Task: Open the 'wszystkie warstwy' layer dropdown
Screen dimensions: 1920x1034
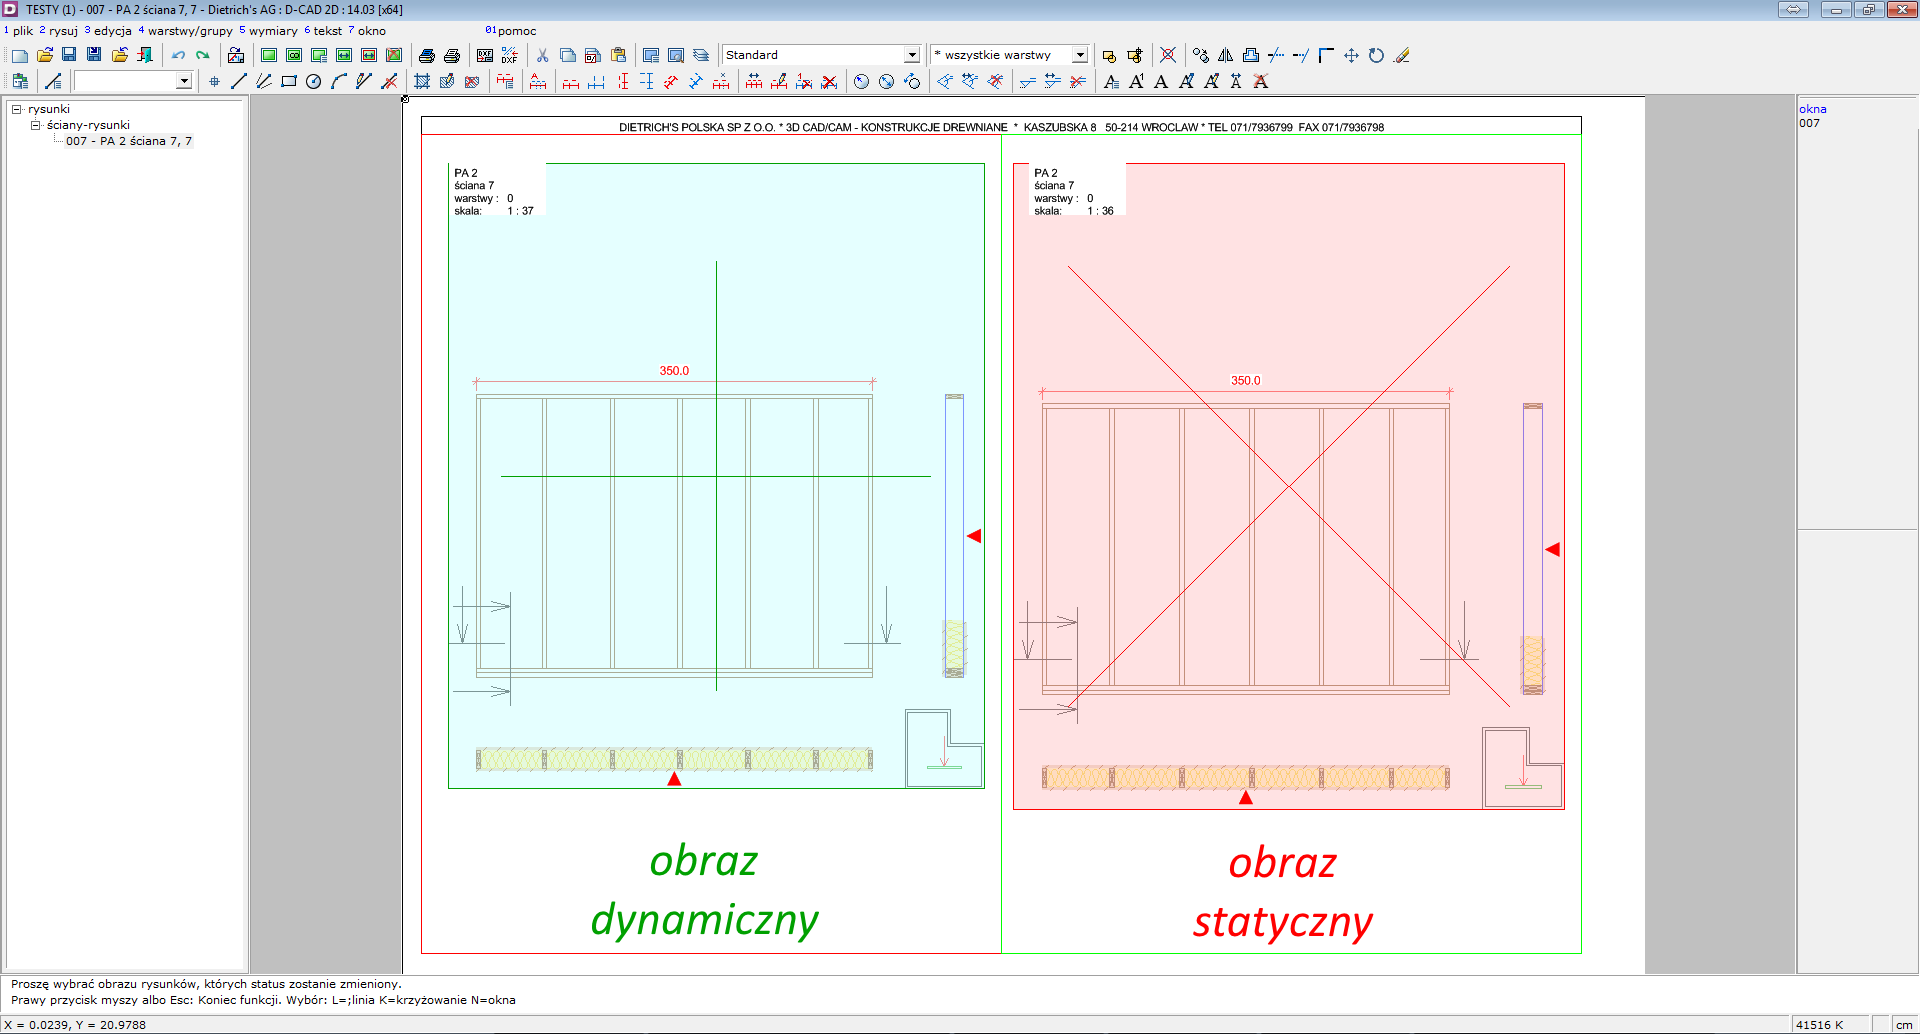Action: (1080, 56)
